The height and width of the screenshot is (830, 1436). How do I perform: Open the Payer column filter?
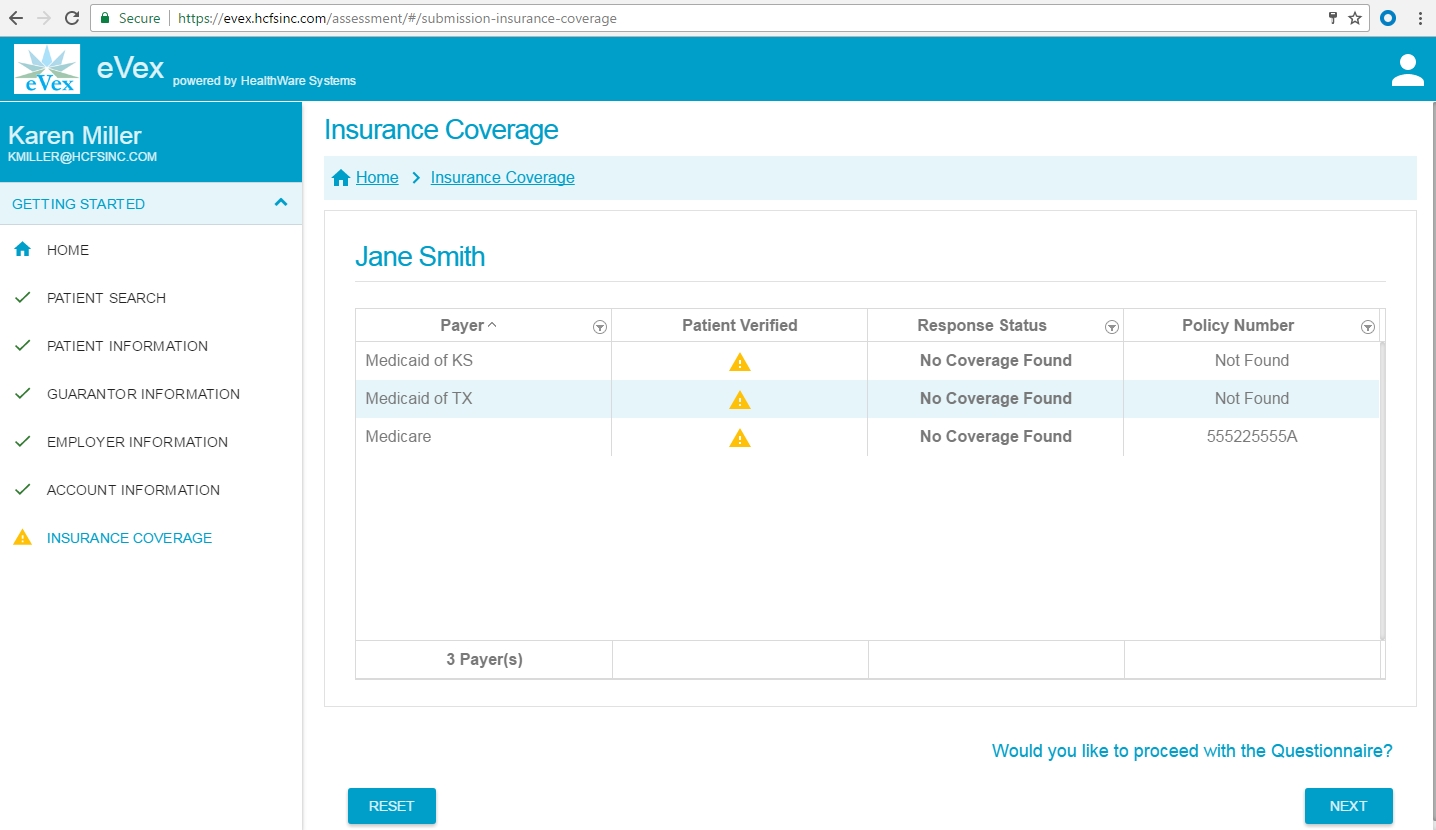pyautogui.click(x=599, y=327)
